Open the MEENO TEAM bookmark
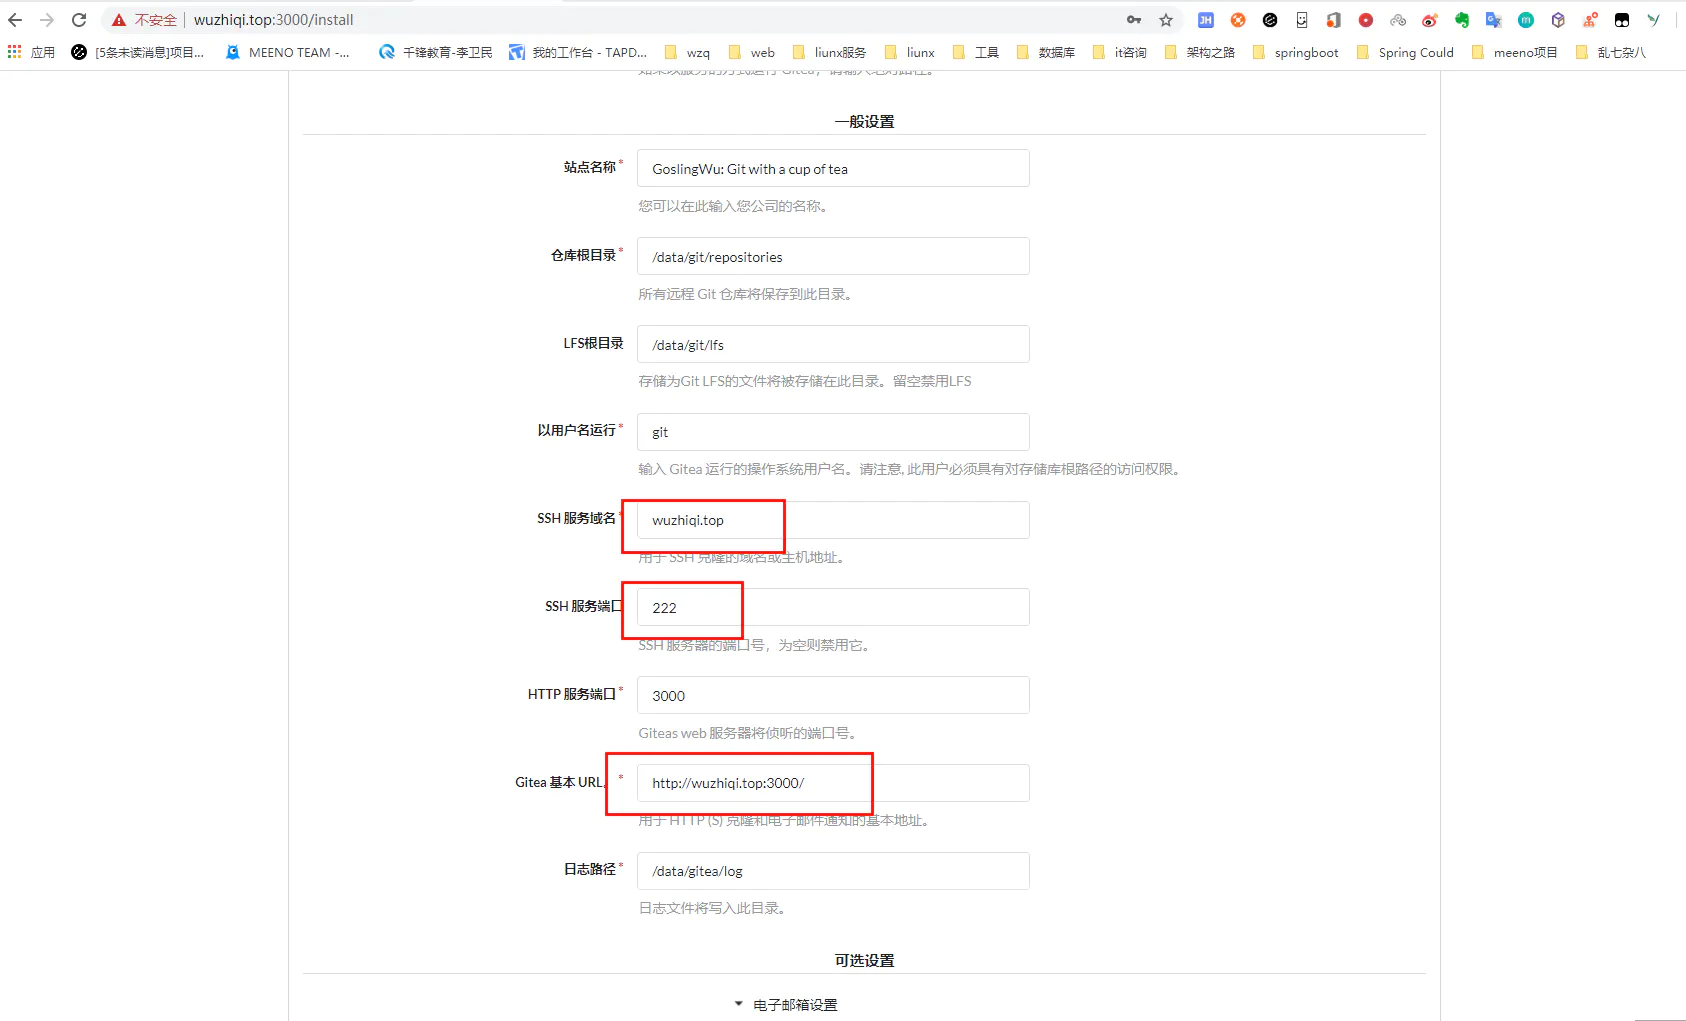The height and width of the screenshot is (1021, 1686). coord(287,52)
